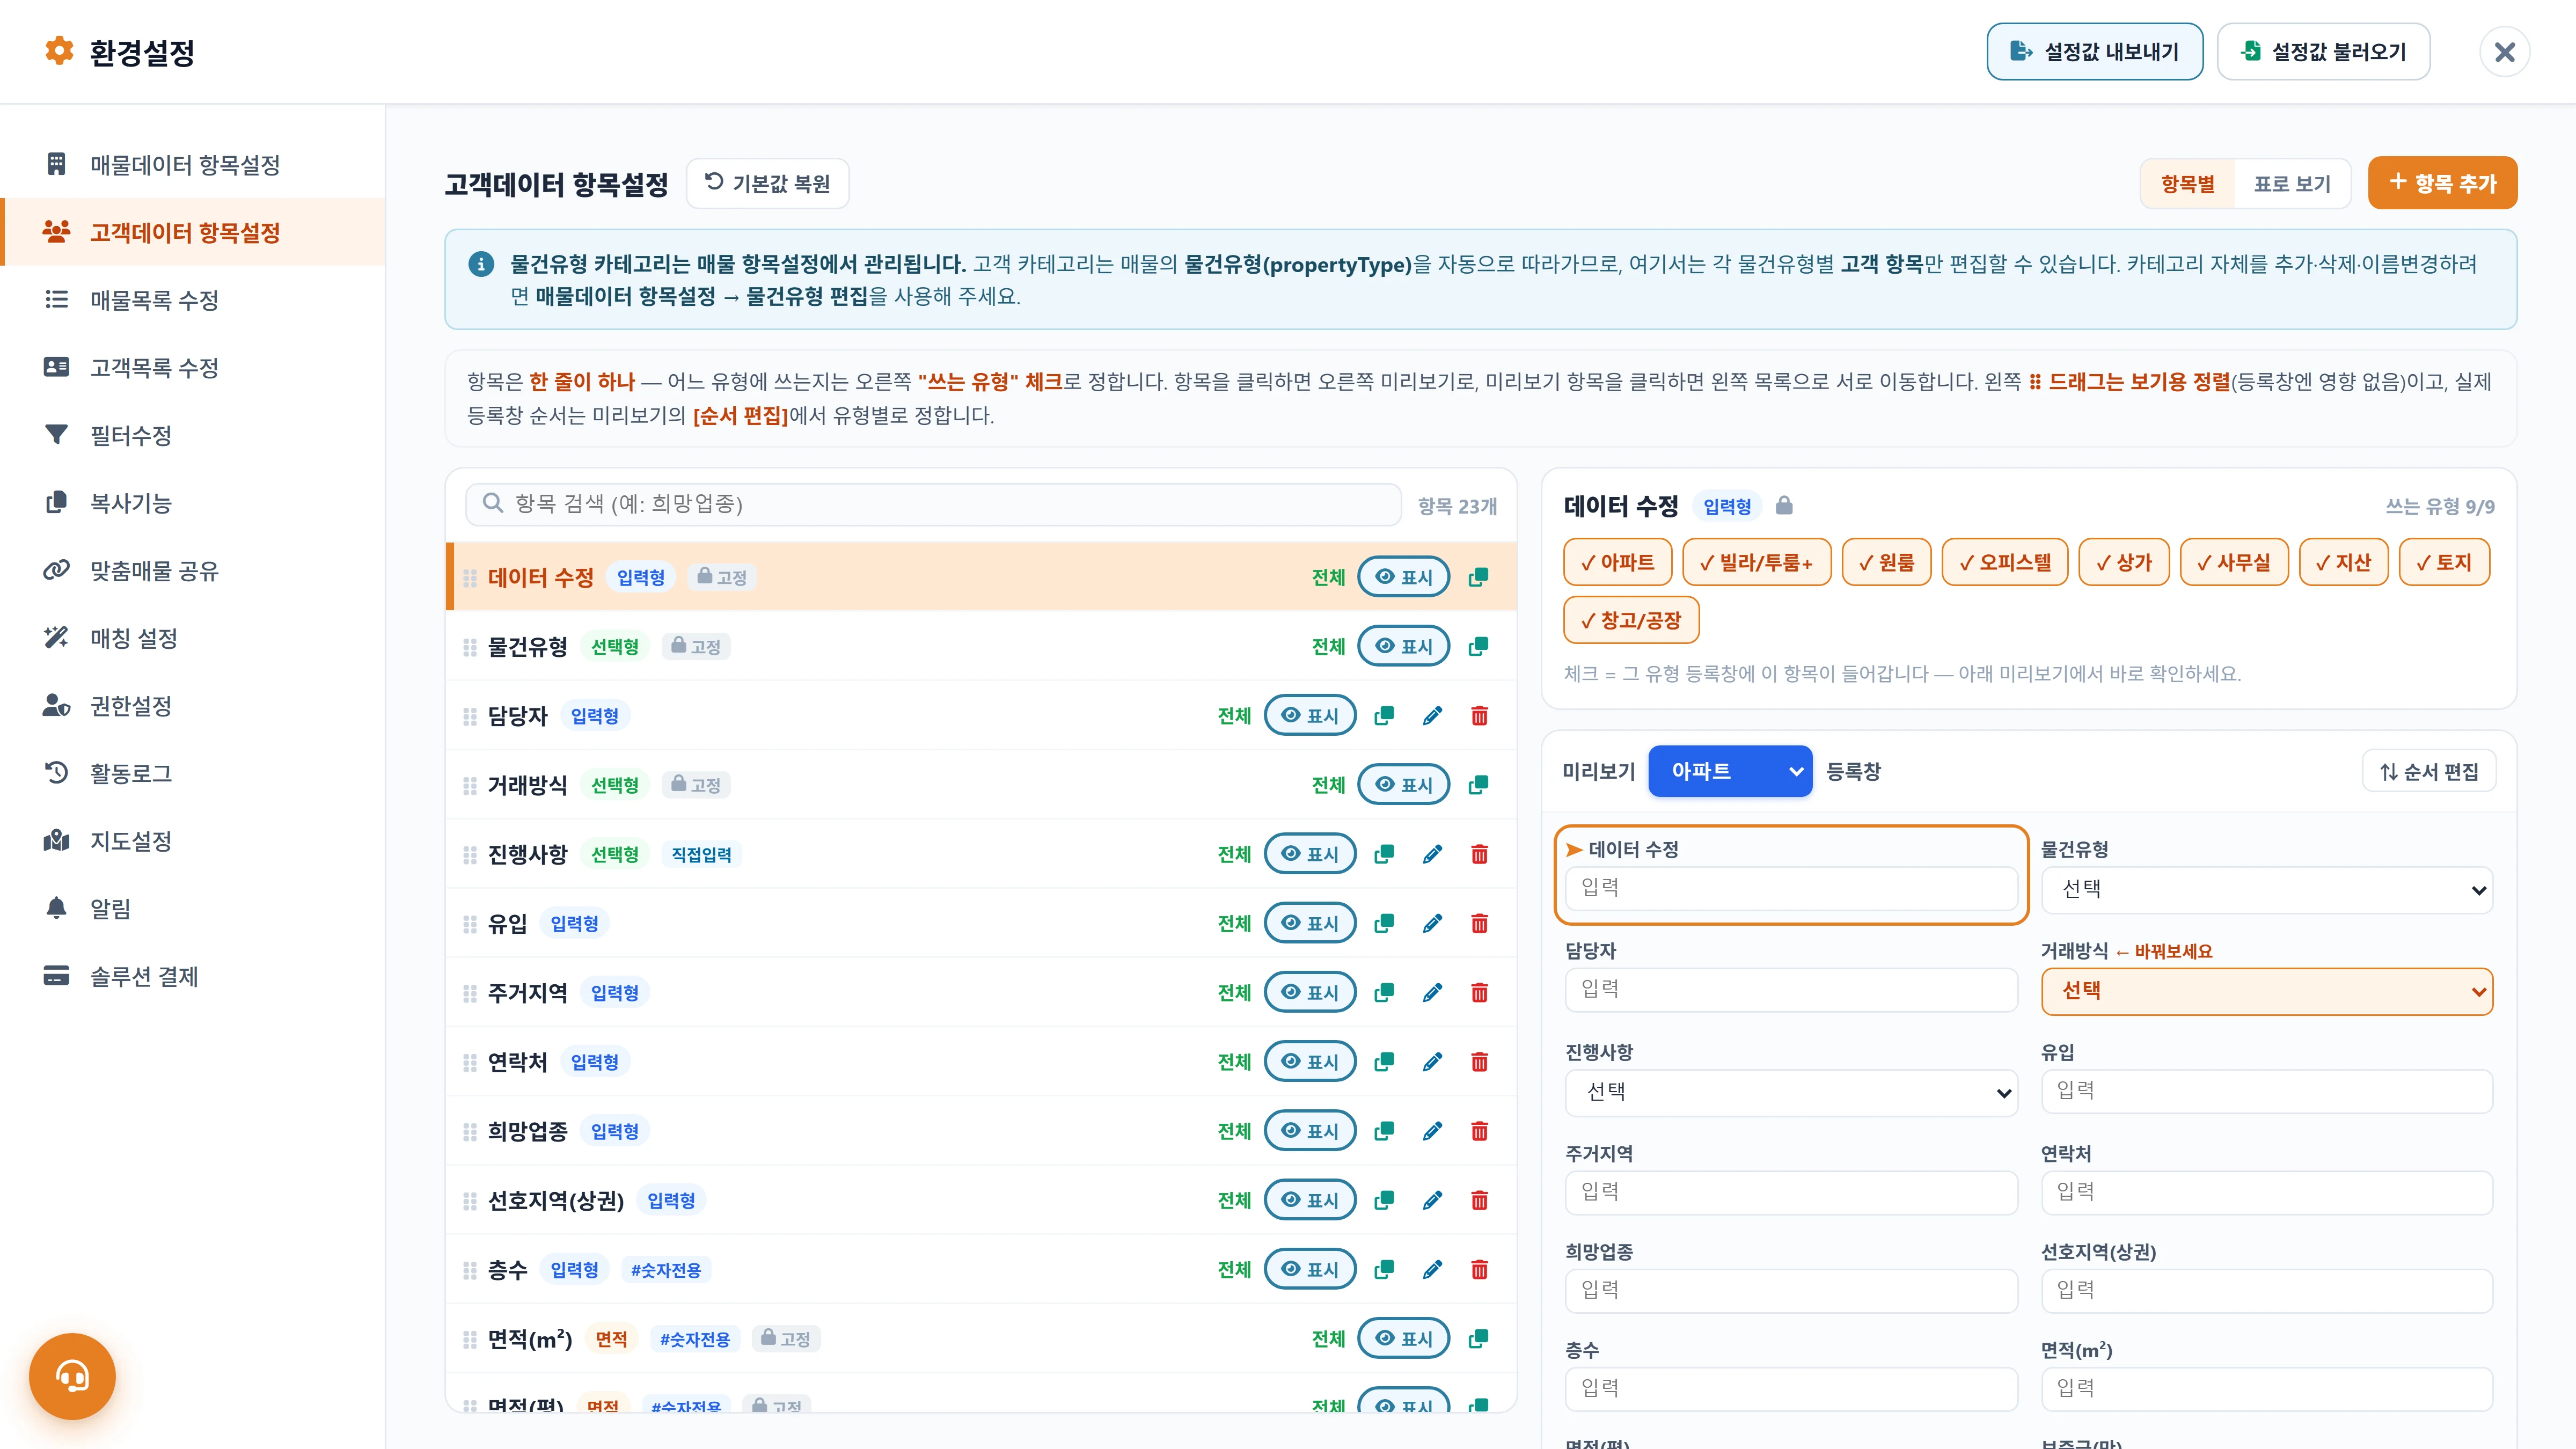Toggle 표시 visibility for 주거지역
The width and height of the screenshot is (2576, 1449).
tap(1310, 993)
